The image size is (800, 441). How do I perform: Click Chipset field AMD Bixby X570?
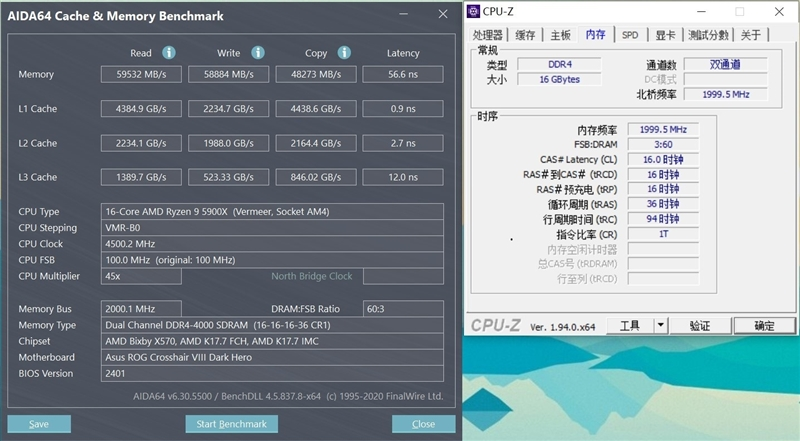click(x=272, y=341)
